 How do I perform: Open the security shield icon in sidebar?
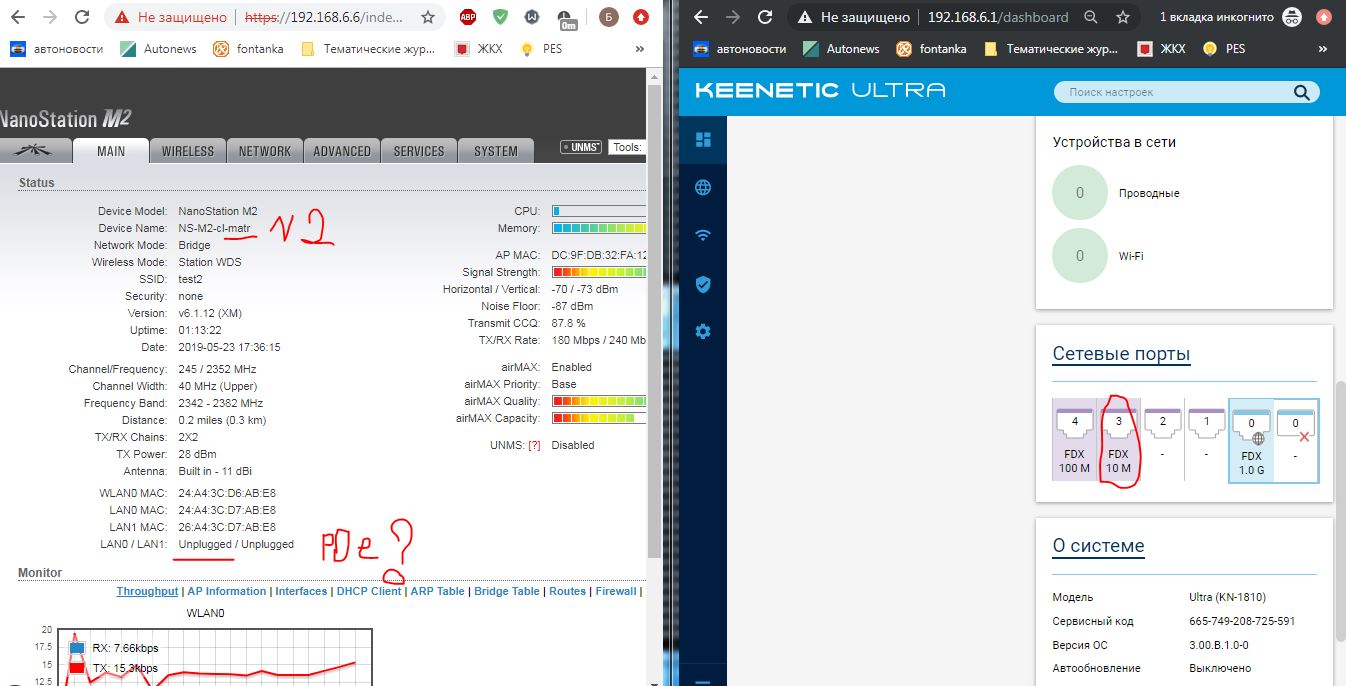(x=703, y=284)
